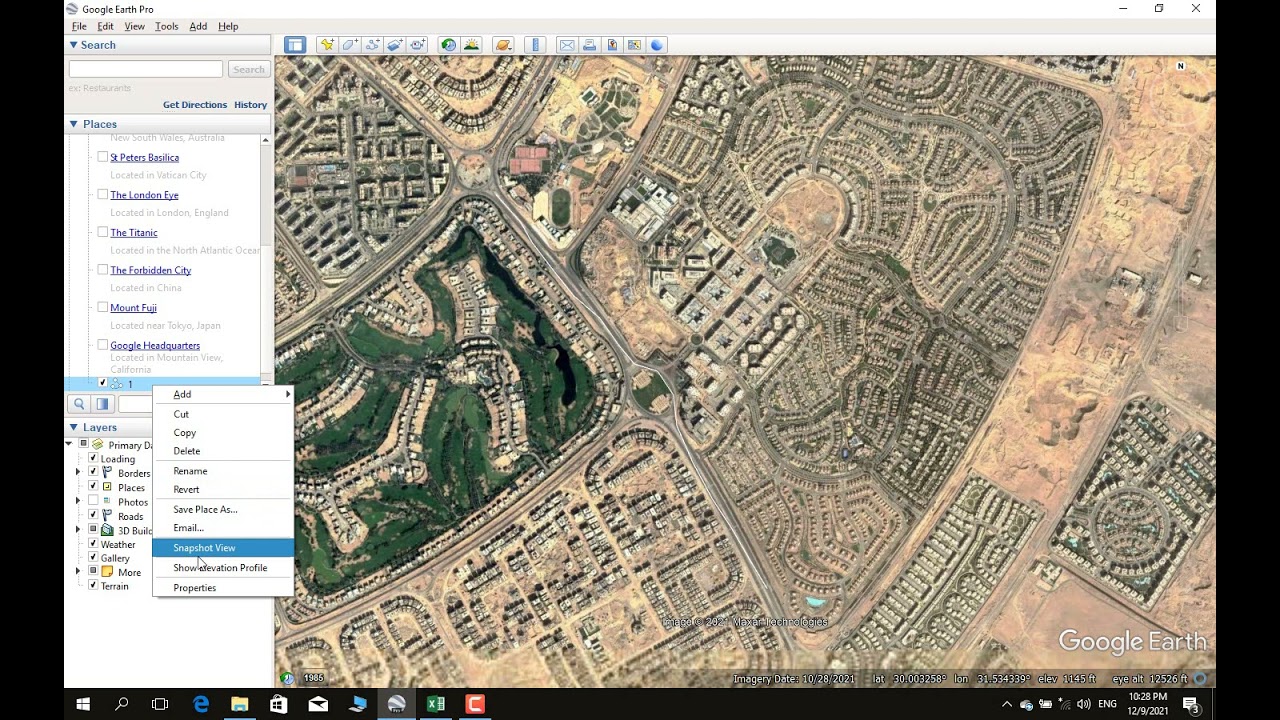The image size is (1280, 720).
Task: Check The Forbidden City checkbox
Action: (102, 270)
